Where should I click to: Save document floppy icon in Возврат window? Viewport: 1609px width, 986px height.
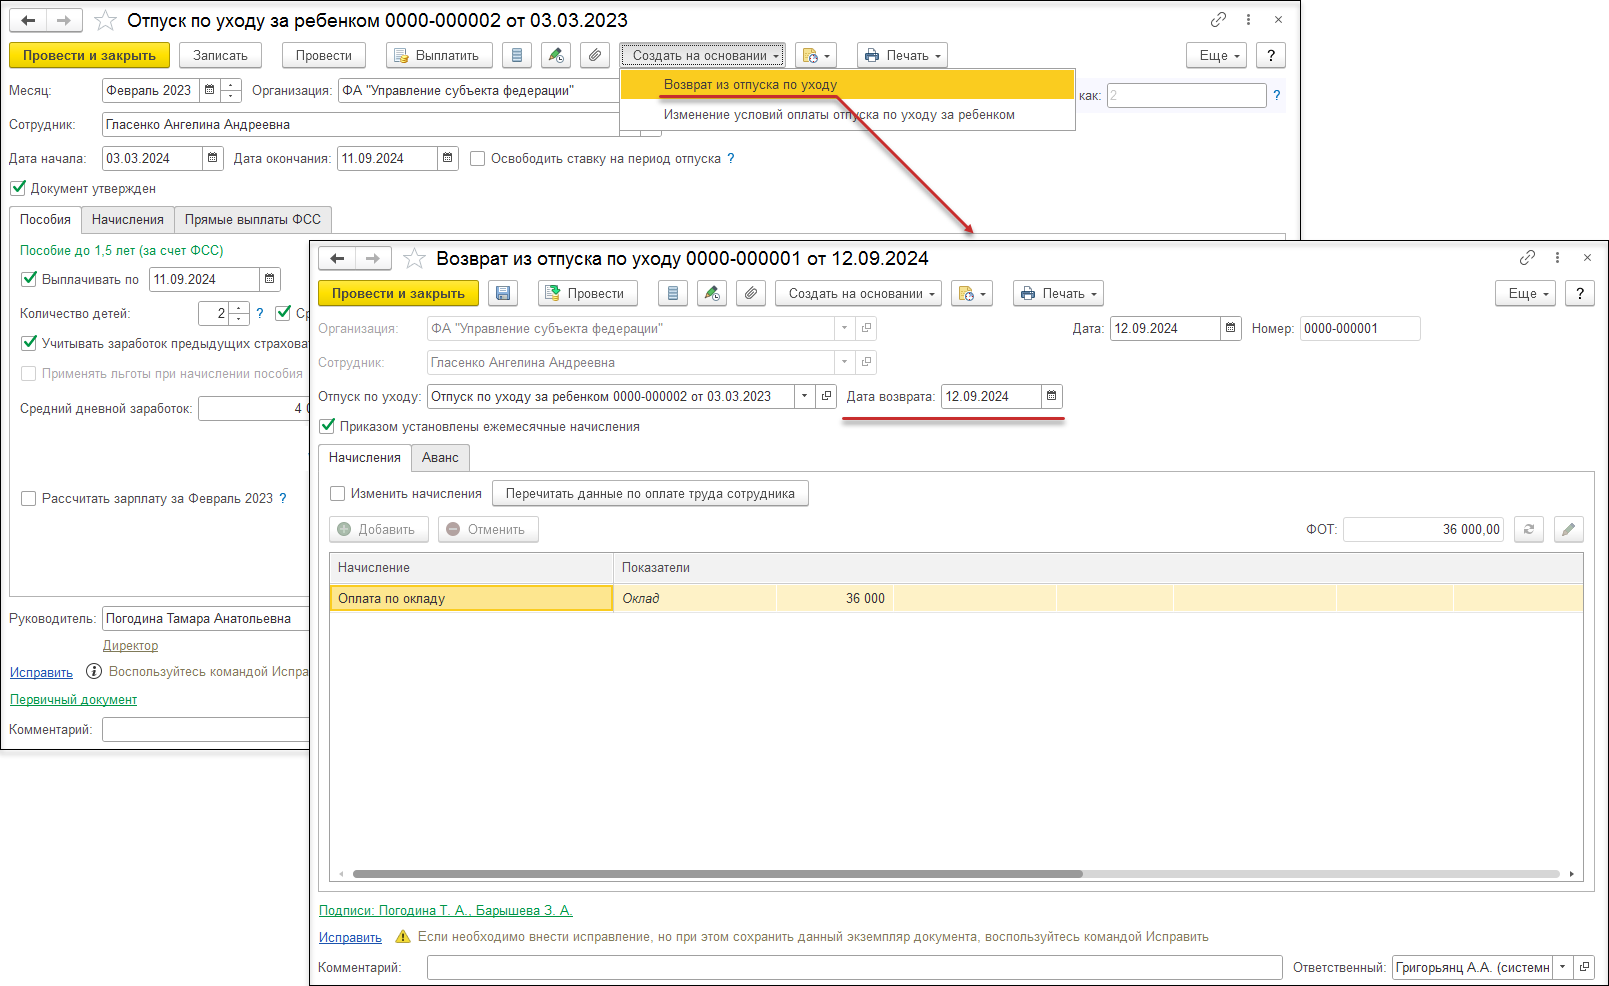tap(503, 294)
